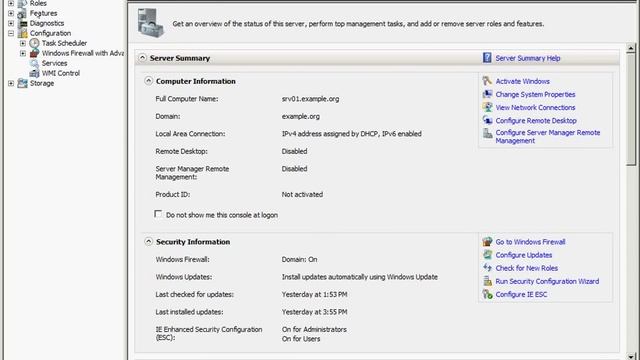This screenshot has width=640, height=360.
Task: Select Services in the Configuration tree
Action: coord(54,63)
